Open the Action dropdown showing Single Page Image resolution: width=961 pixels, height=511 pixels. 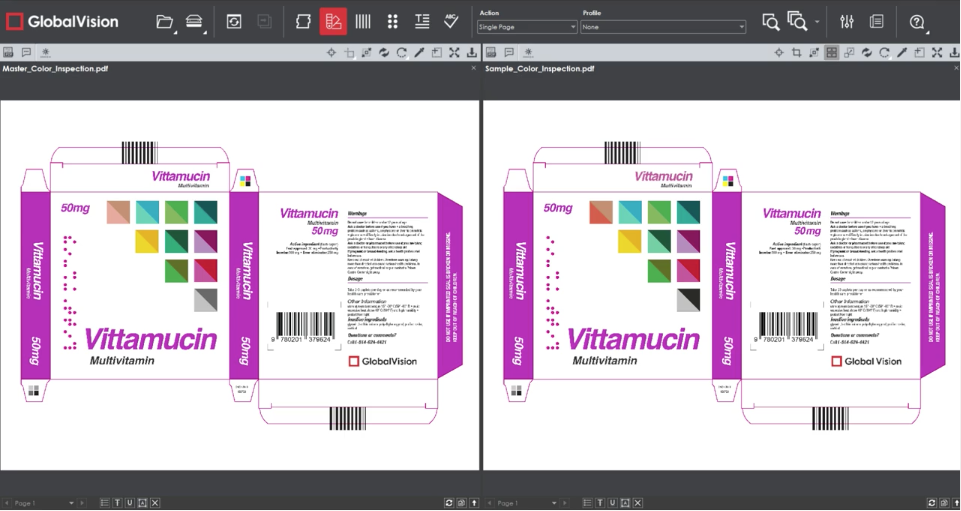pos(527,27)
